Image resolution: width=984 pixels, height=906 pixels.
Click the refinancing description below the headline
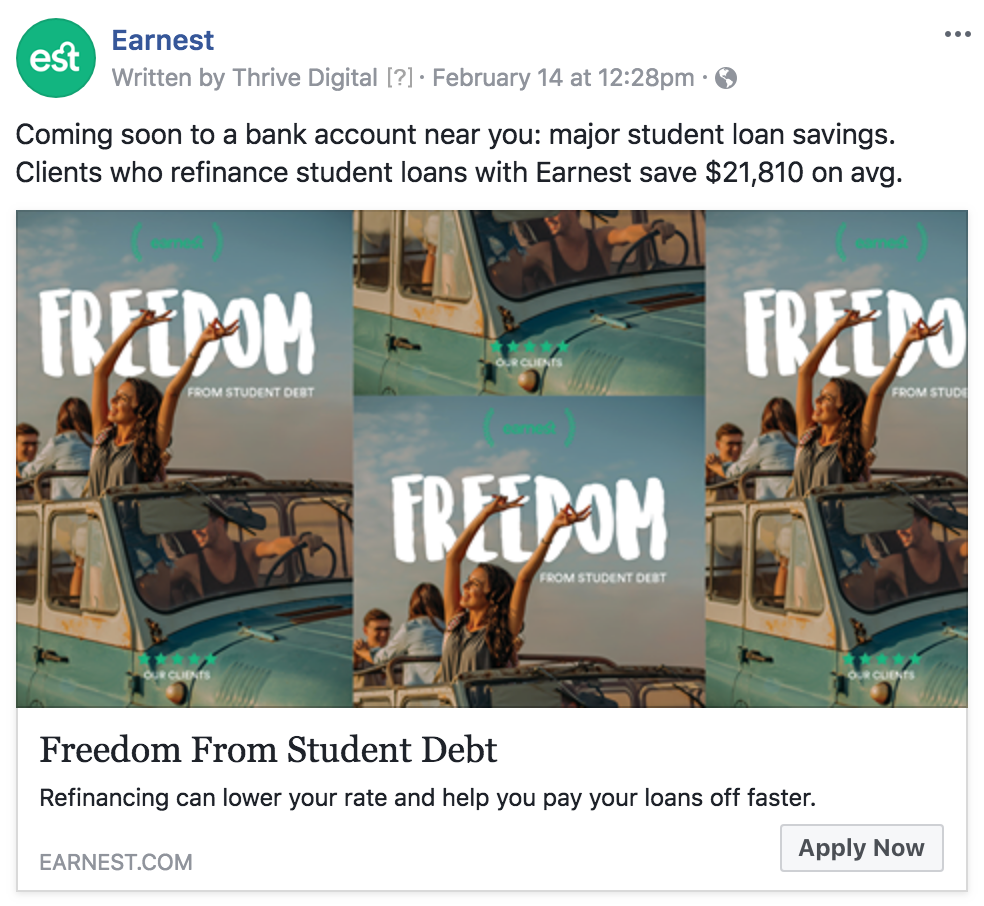coord(427,798)
